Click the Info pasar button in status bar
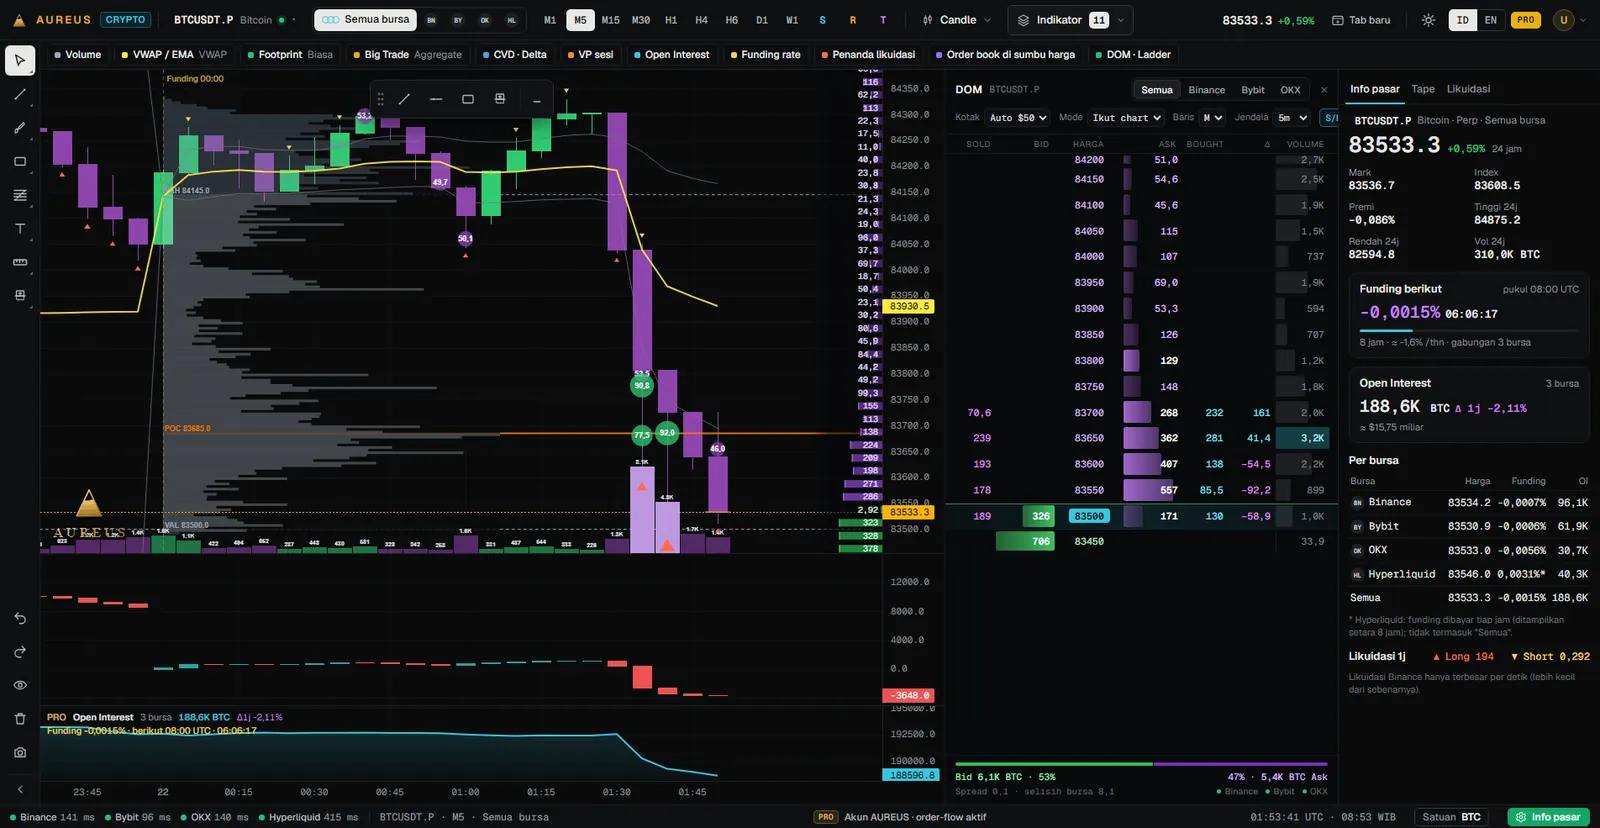The width and height of the screenshot is (1600, 828). 1548,817
